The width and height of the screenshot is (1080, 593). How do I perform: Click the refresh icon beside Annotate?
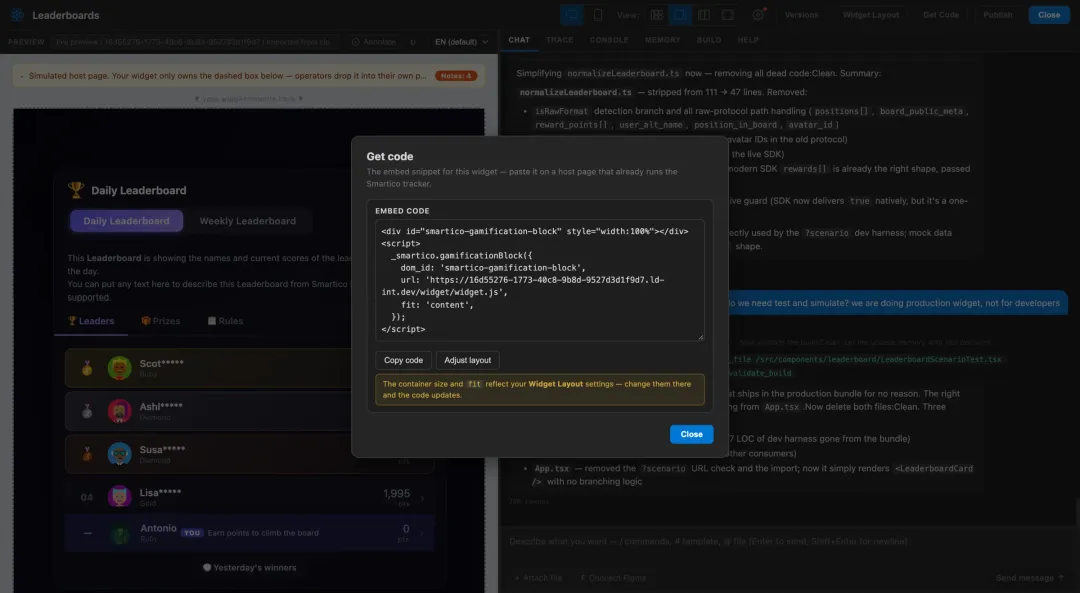pyautogui.click(x=413, y=42)
